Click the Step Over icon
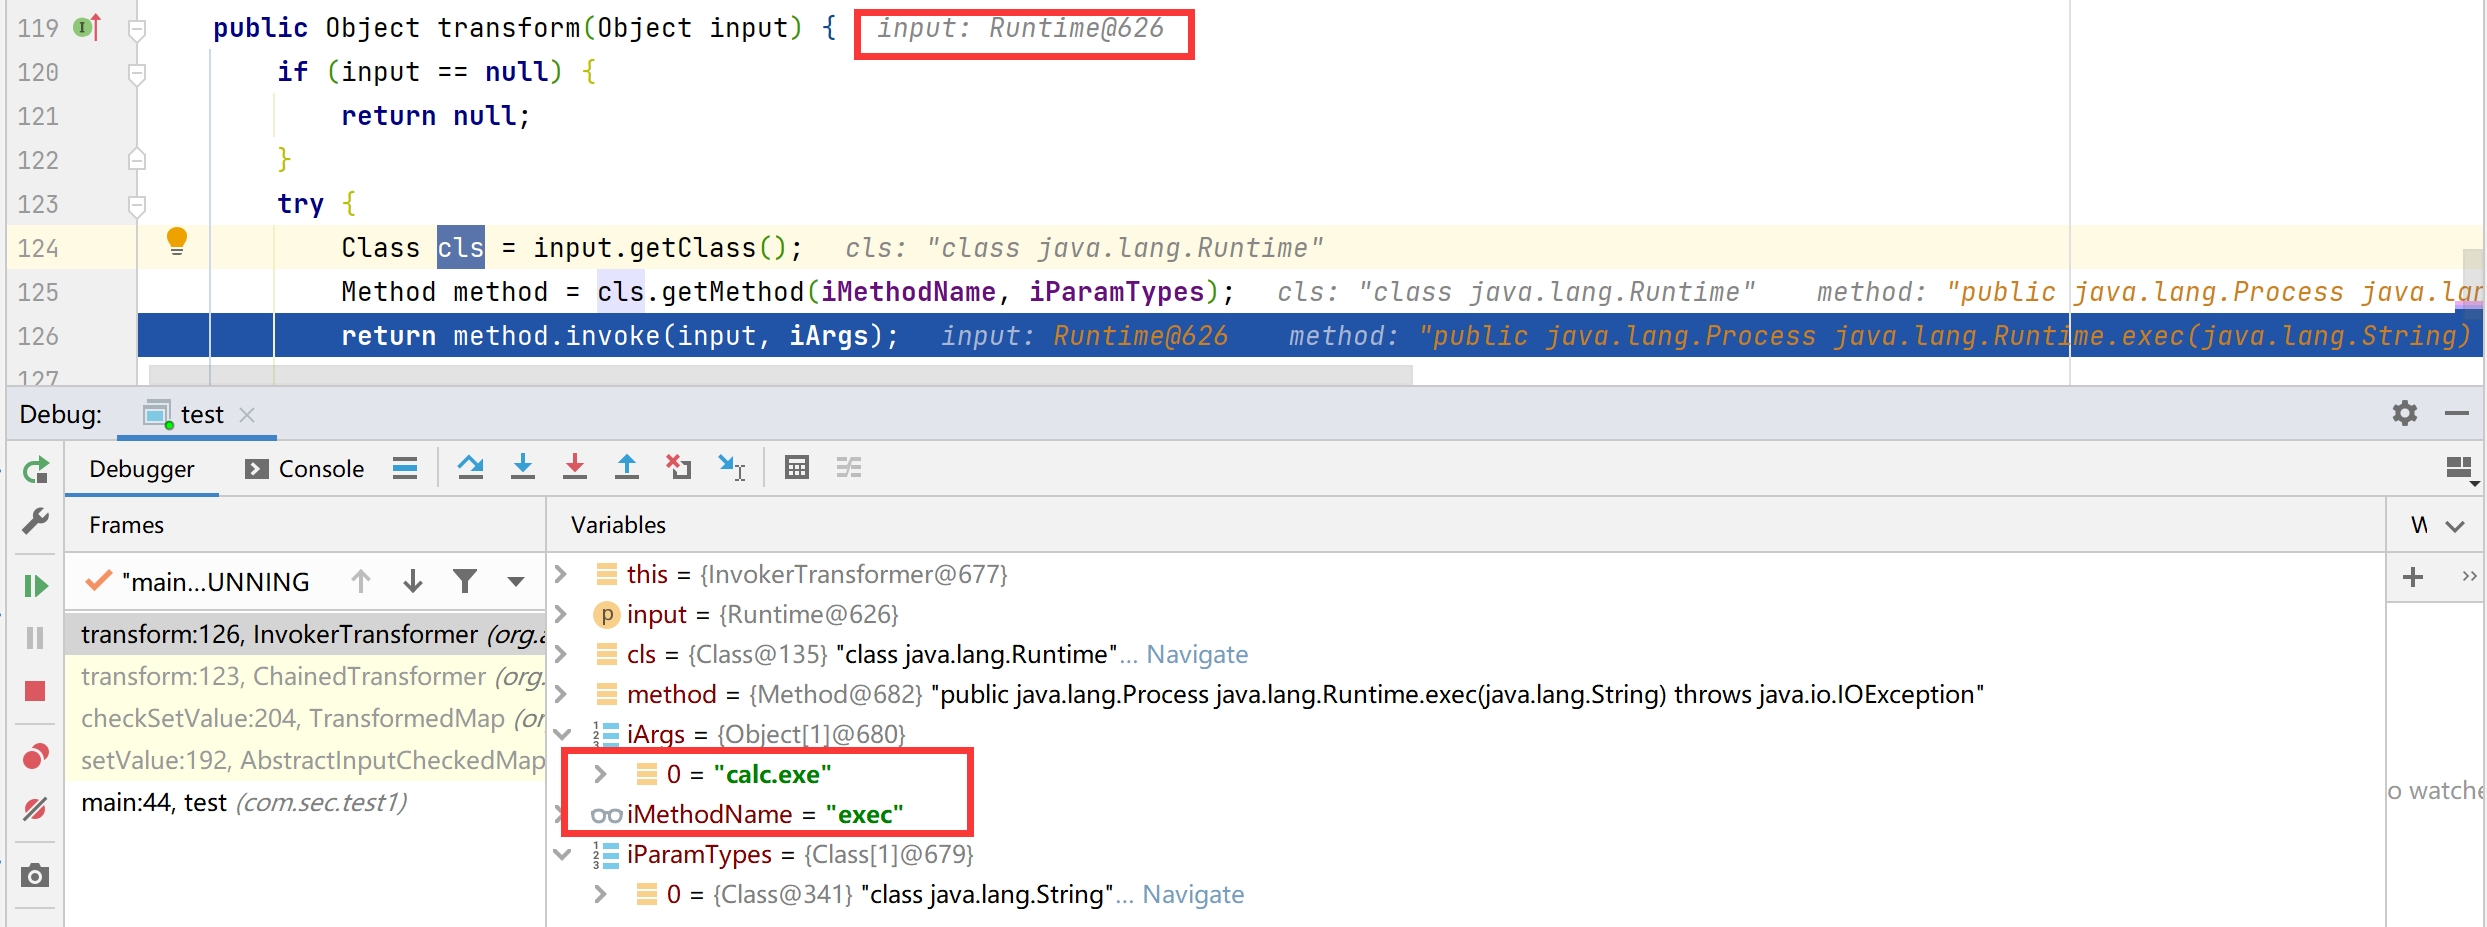2487x927 pixels. [x=471, y=467]
